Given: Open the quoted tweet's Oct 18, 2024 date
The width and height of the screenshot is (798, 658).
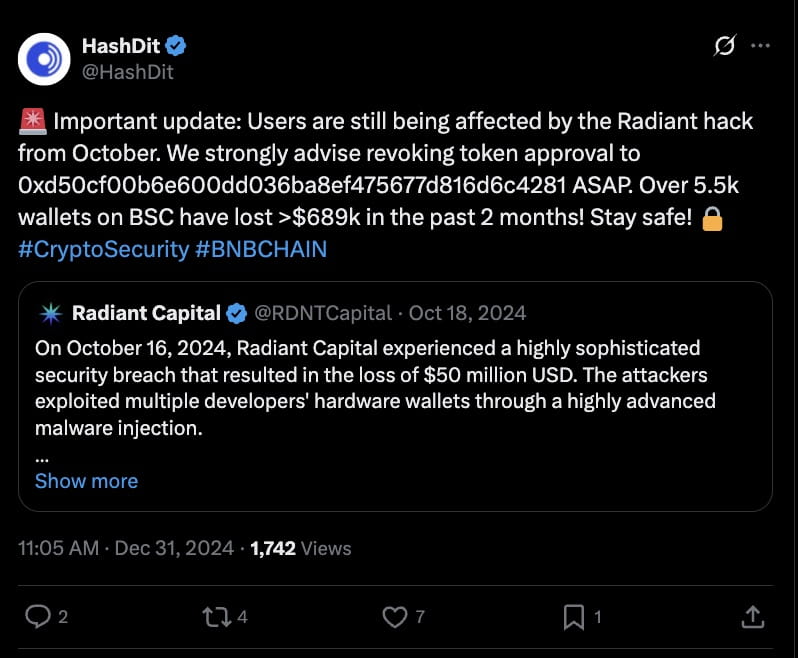Looking at the screenshot, I should (x=467, y=313).
